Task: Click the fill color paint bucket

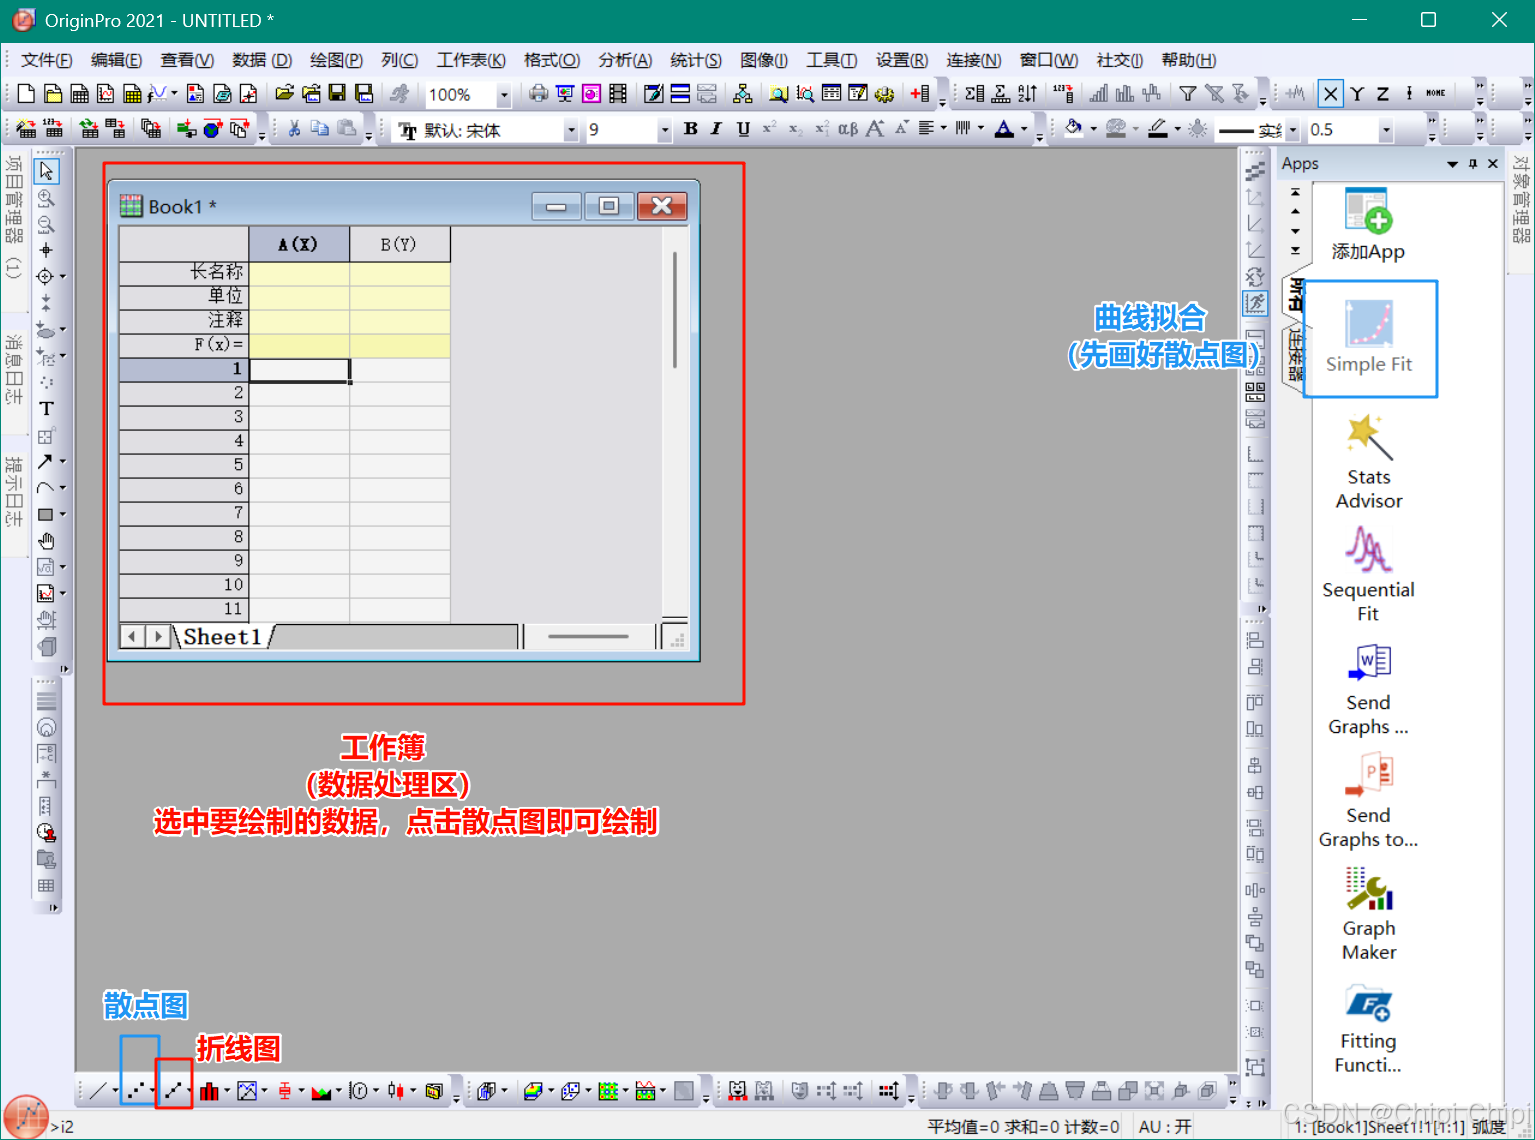Action: tap(1074, 129)
